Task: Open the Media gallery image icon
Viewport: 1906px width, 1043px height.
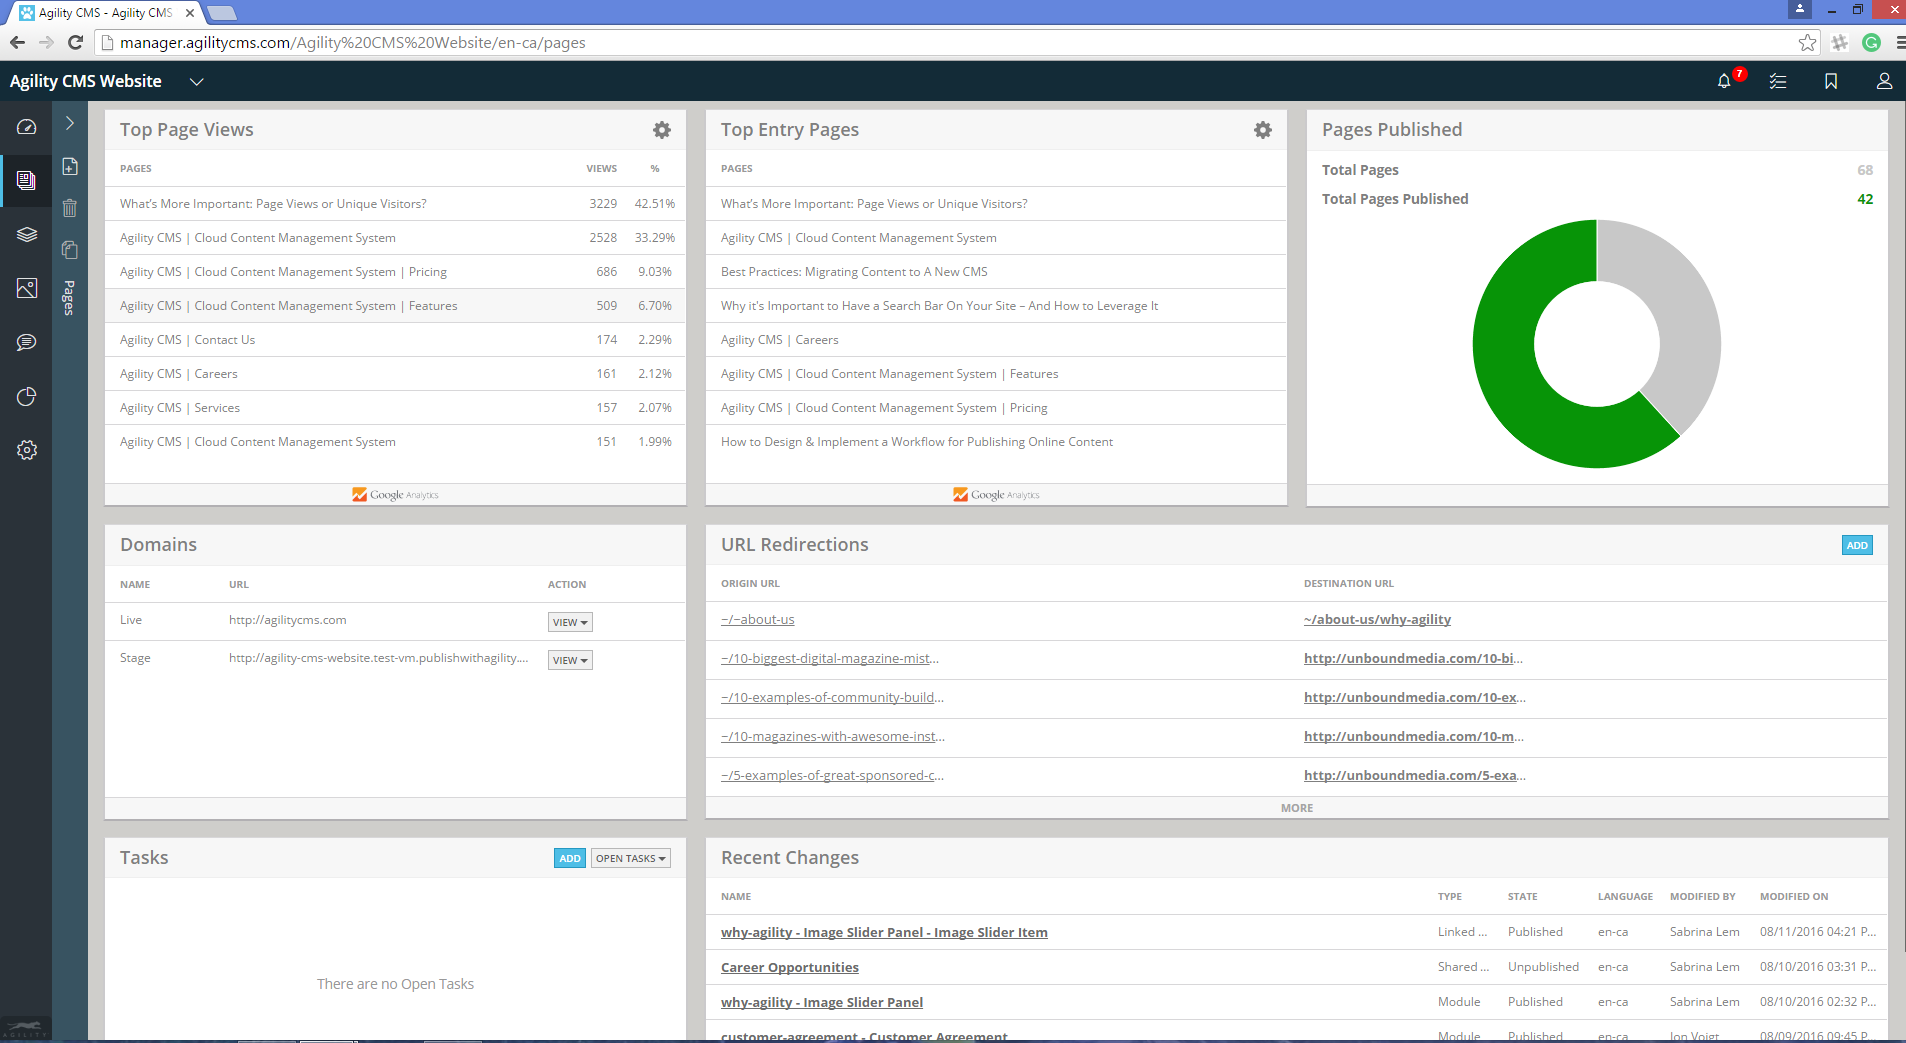Action: pyautogui.click(x=27, y=289)
